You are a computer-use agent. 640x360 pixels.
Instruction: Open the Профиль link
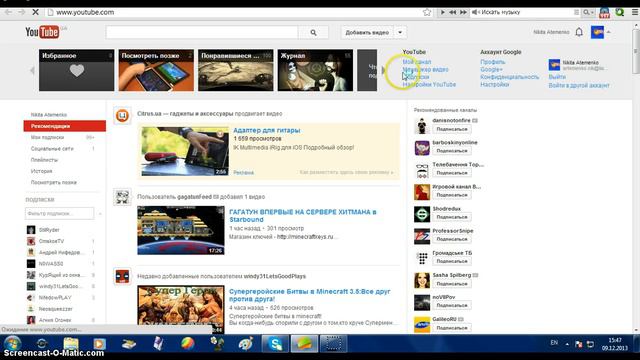[x=493, y=62]
